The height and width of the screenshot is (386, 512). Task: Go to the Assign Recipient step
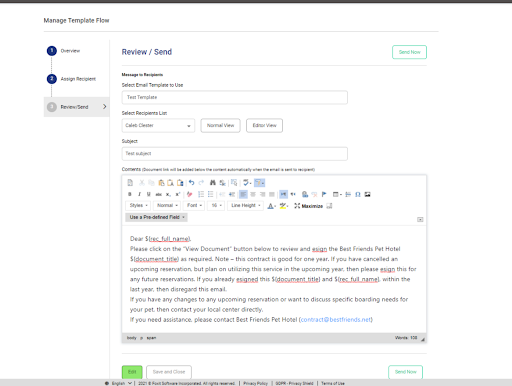[x=71, y=79]
